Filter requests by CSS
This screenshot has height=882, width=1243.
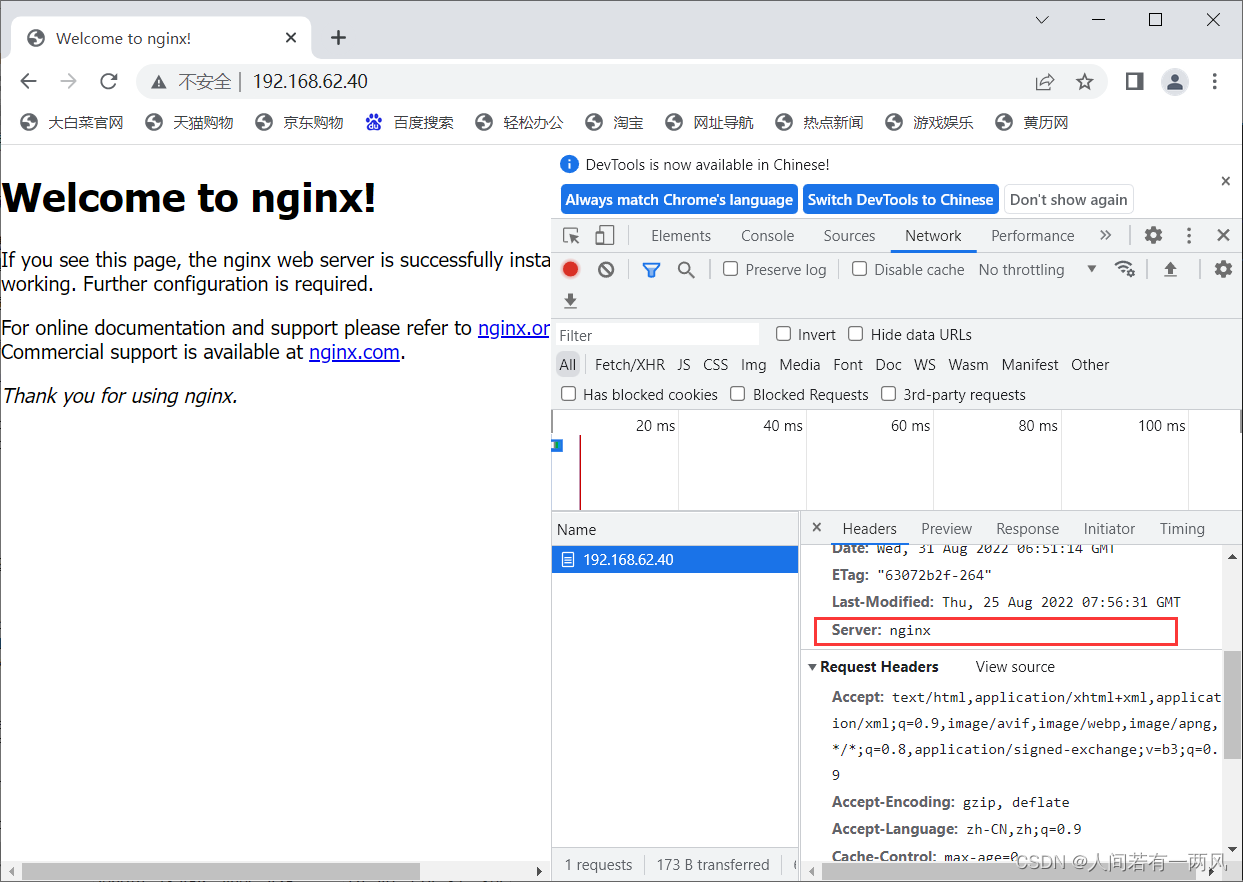tap(716, 365)
